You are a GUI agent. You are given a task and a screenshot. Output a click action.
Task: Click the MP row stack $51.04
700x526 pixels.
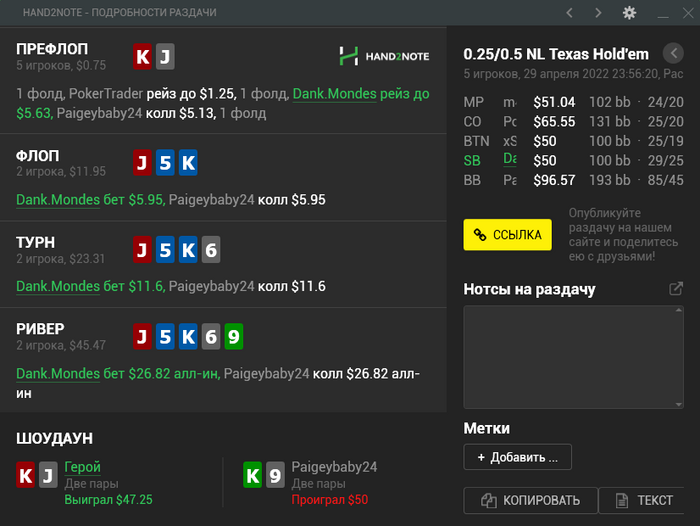[x=554, y=102]
